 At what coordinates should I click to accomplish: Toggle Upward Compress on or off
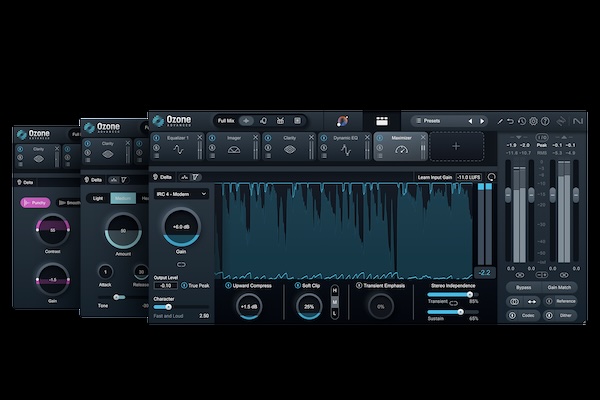click(228, 286)
